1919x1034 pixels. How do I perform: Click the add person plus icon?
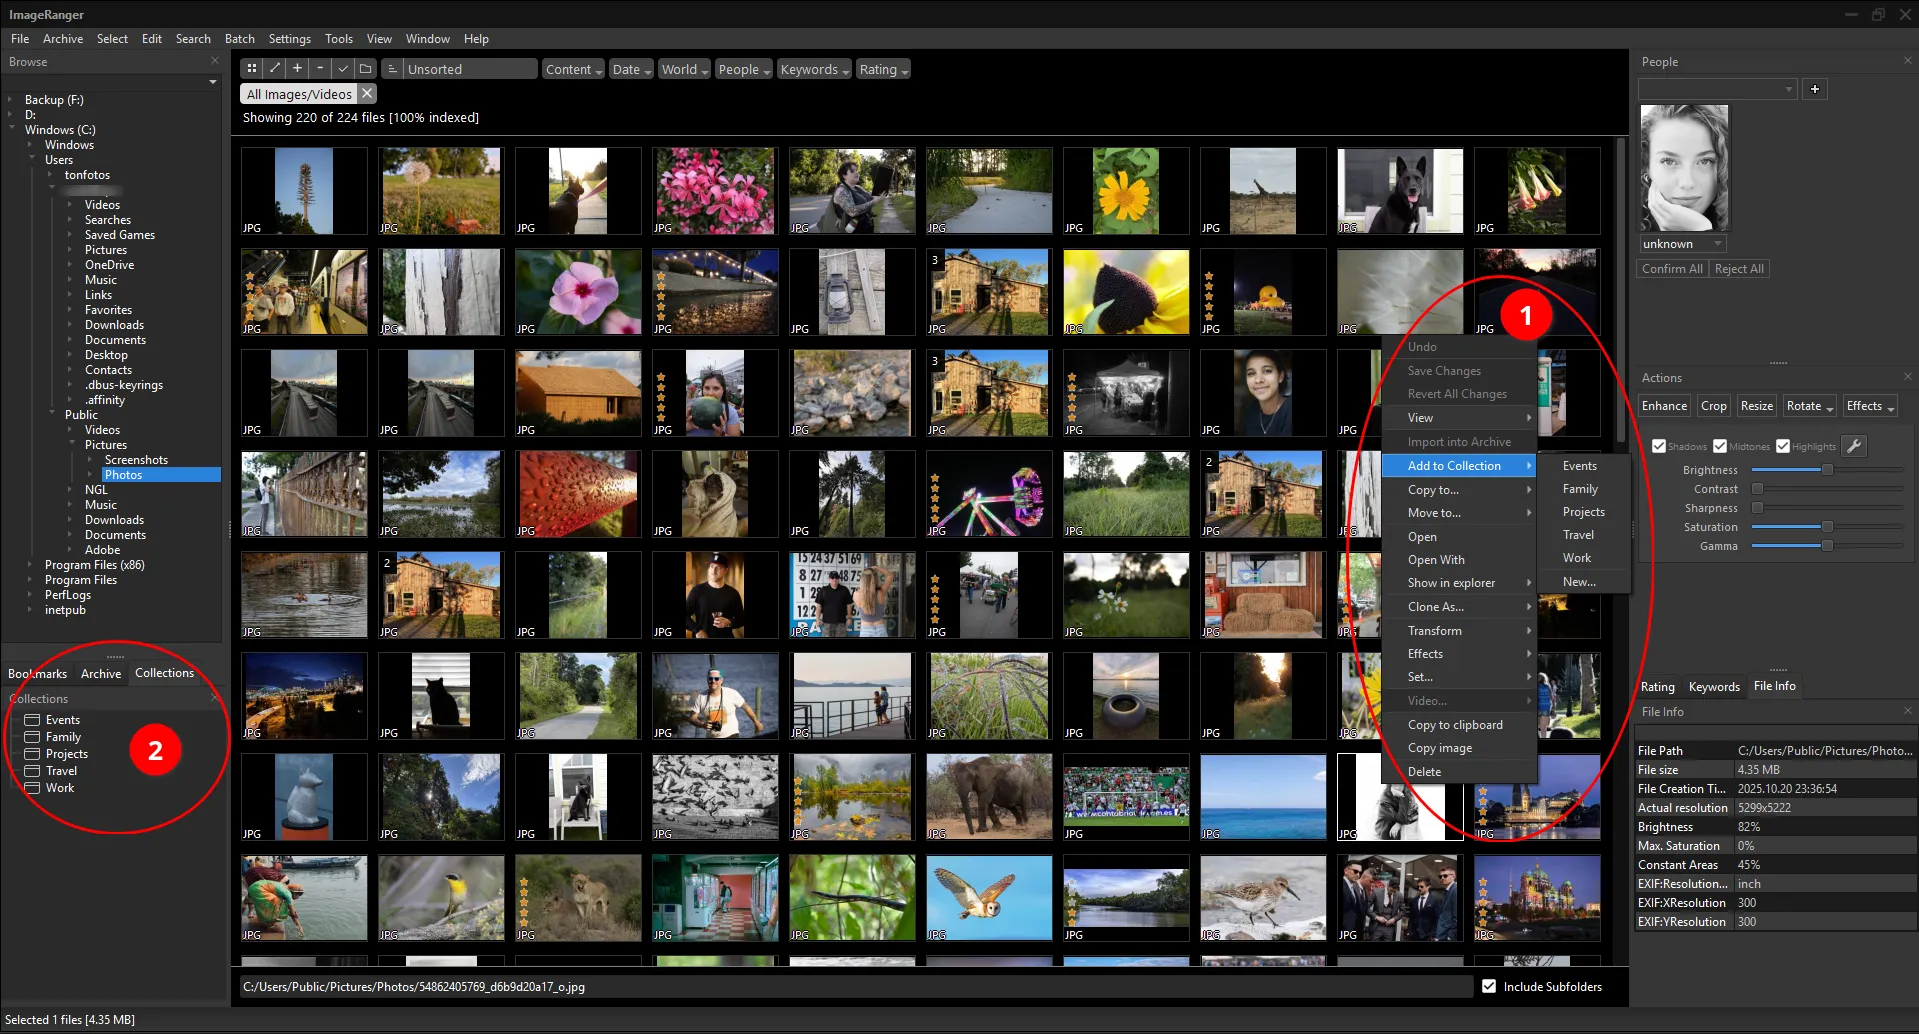(x=1814, y=89)
